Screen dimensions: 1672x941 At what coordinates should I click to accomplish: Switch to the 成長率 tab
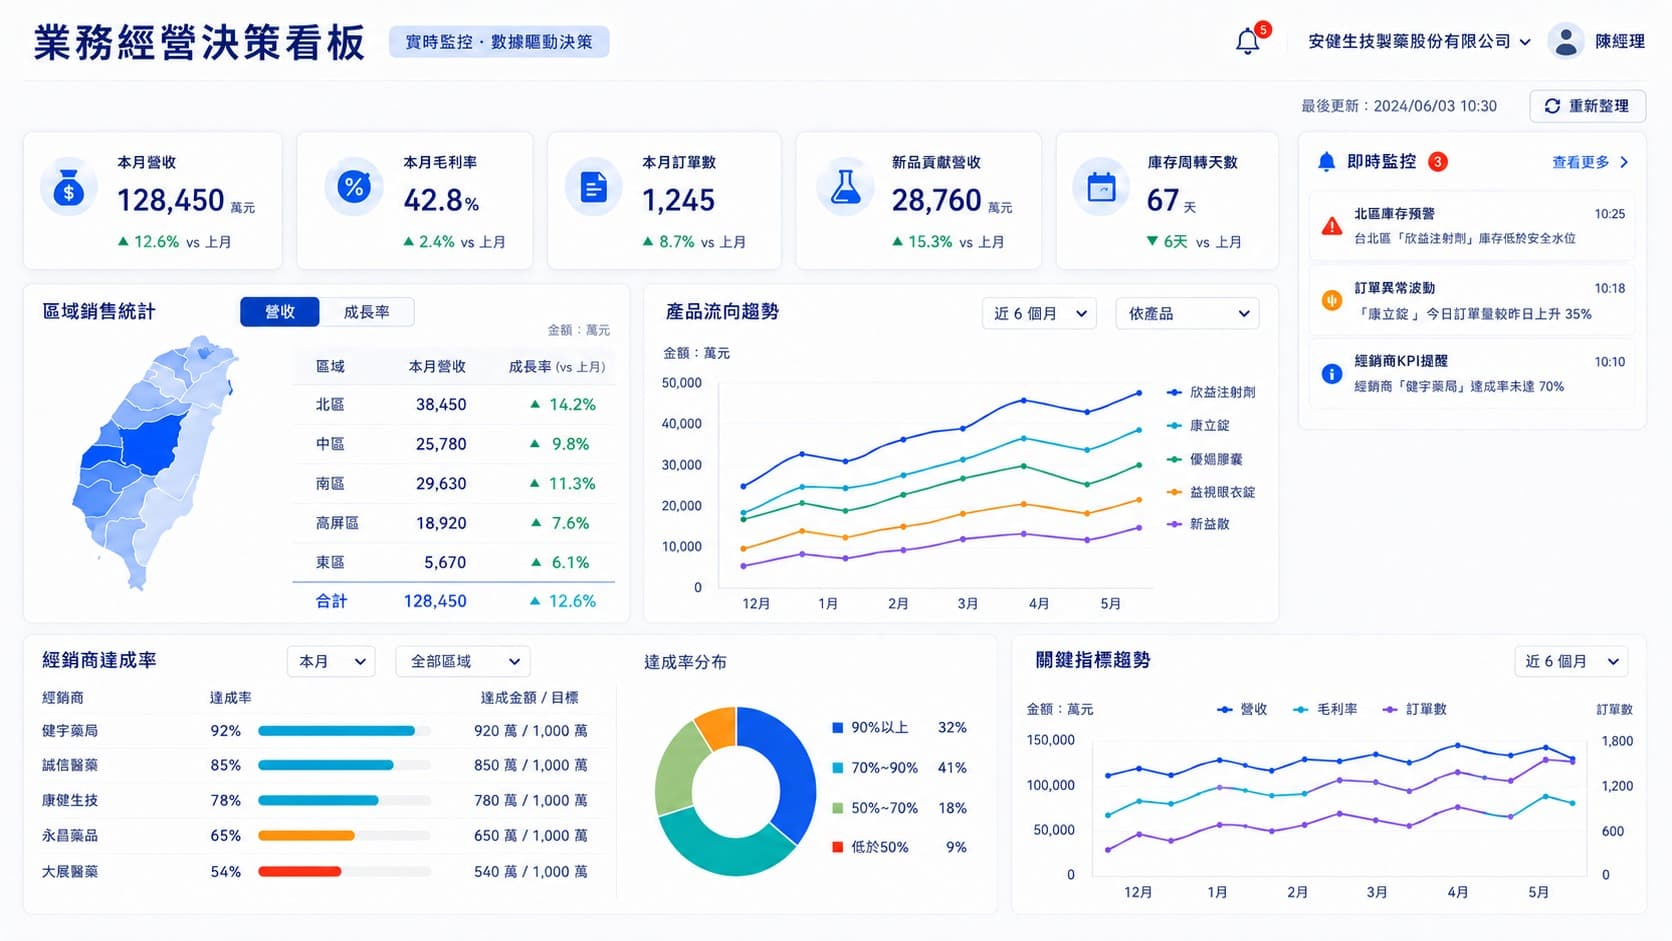coord(367,312)
